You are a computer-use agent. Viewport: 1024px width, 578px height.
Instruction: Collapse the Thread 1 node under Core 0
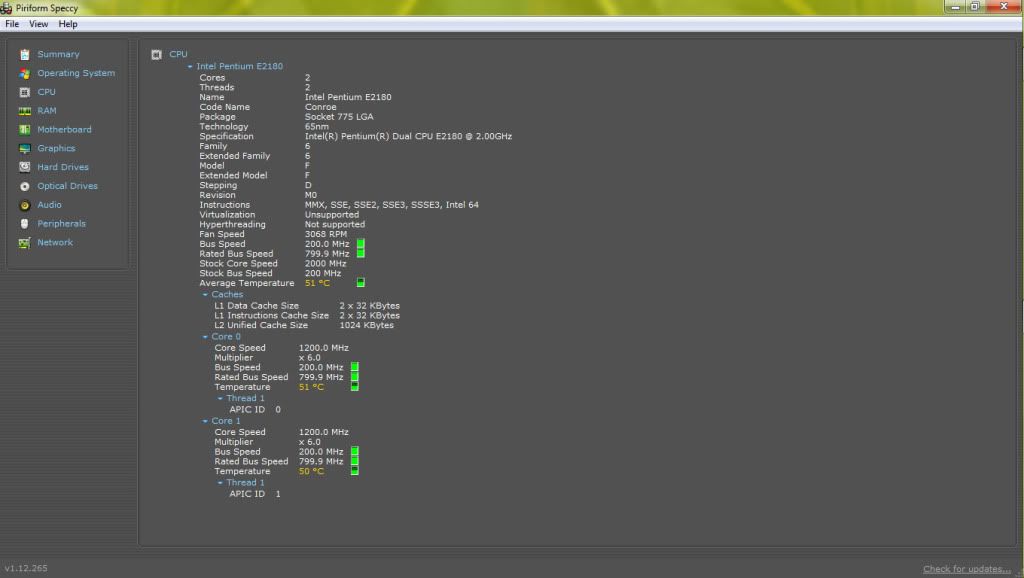[220, 398]
